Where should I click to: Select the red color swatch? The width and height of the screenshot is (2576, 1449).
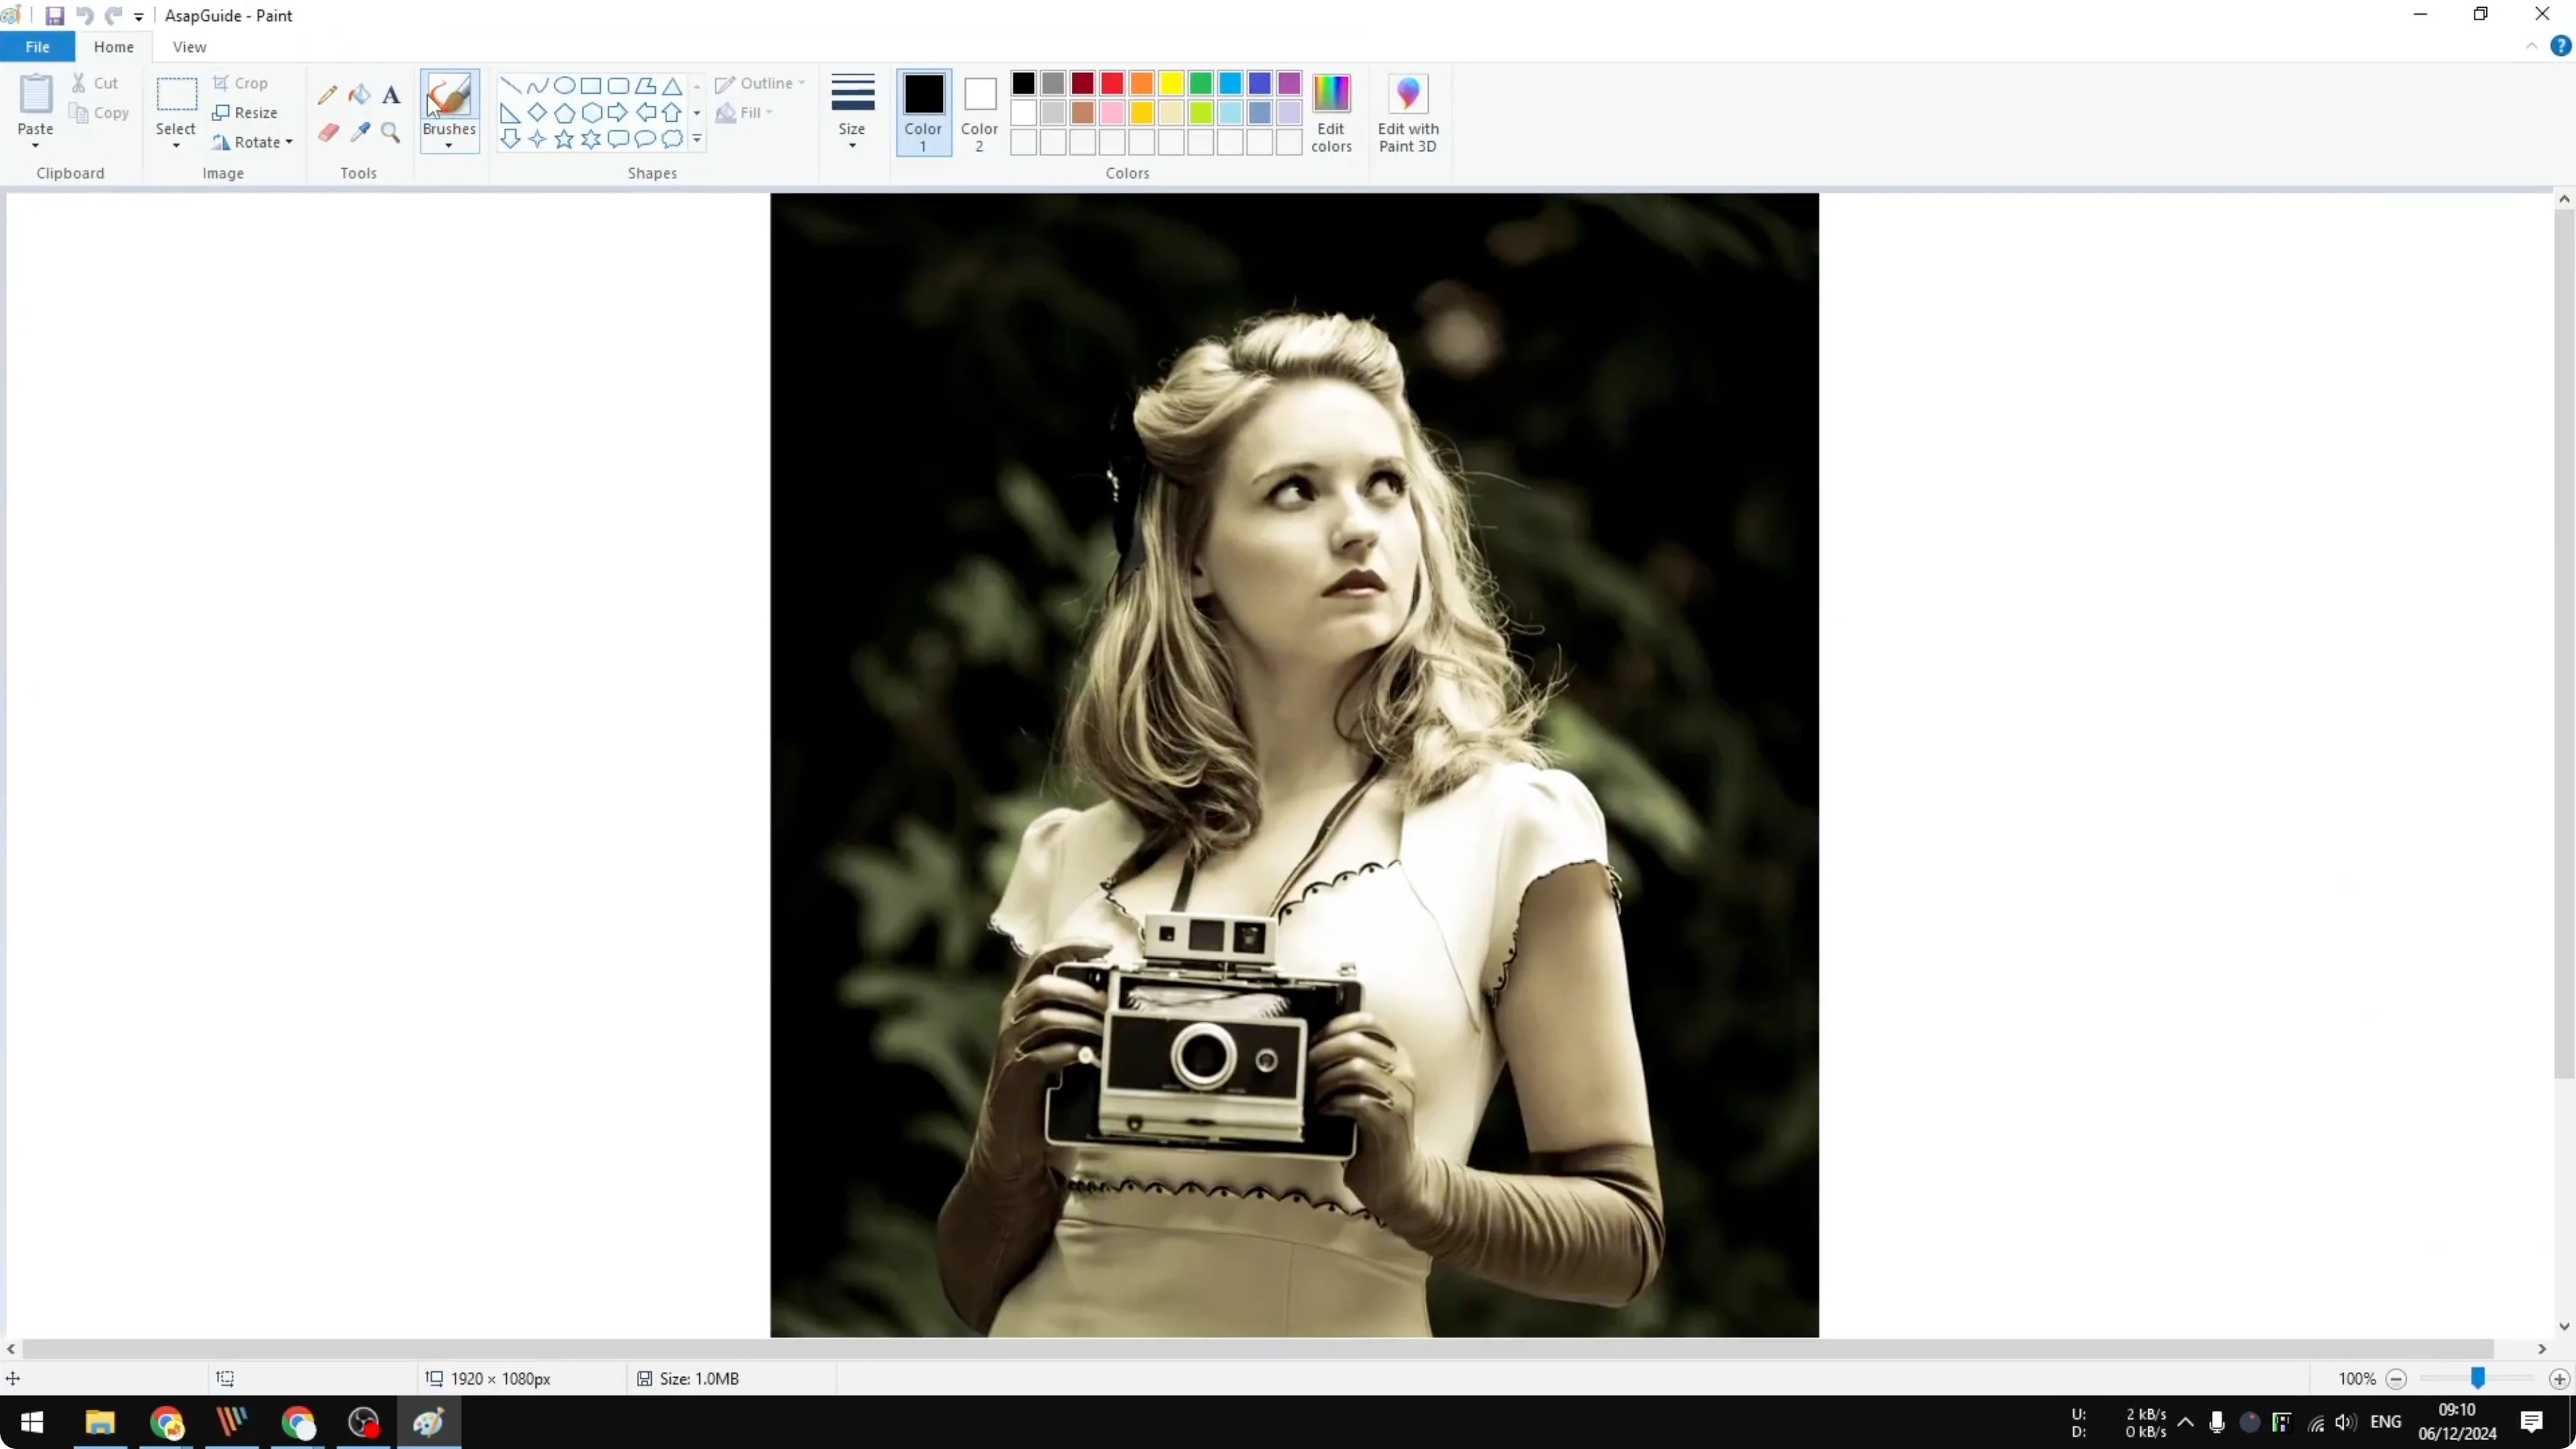(x=1112, y=84)
